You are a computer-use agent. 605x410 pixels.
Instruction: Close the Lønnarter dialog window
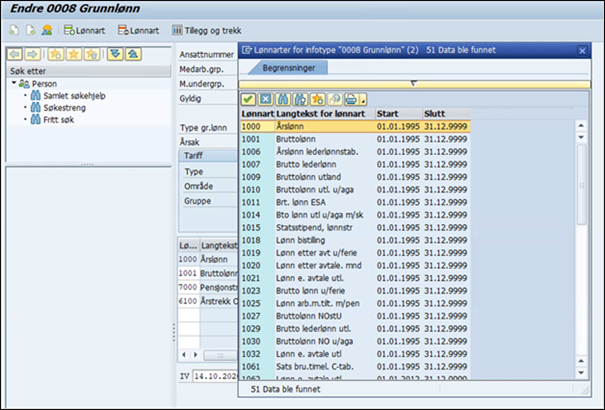[582, 51]
